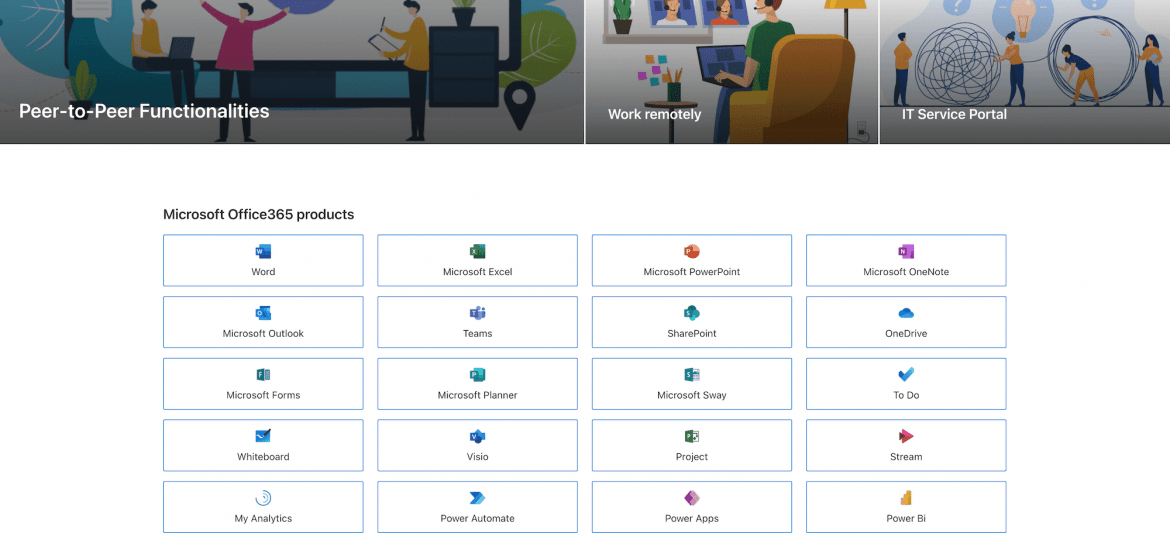Viewport: 1170px width, 540px height.
Task: Click the Whiteboard app icon
Action: click(x=263, y=436)
